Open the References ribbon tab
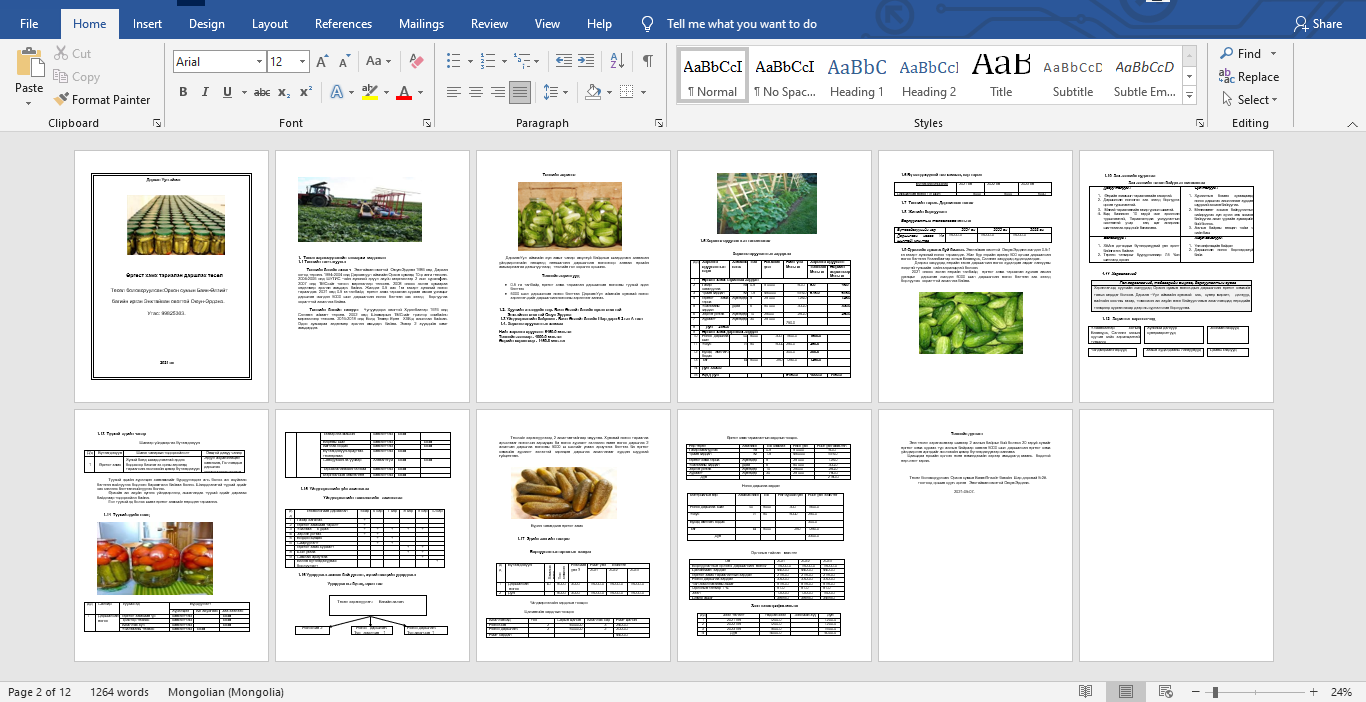This screenshot has width=1366, height=702. 343,24
